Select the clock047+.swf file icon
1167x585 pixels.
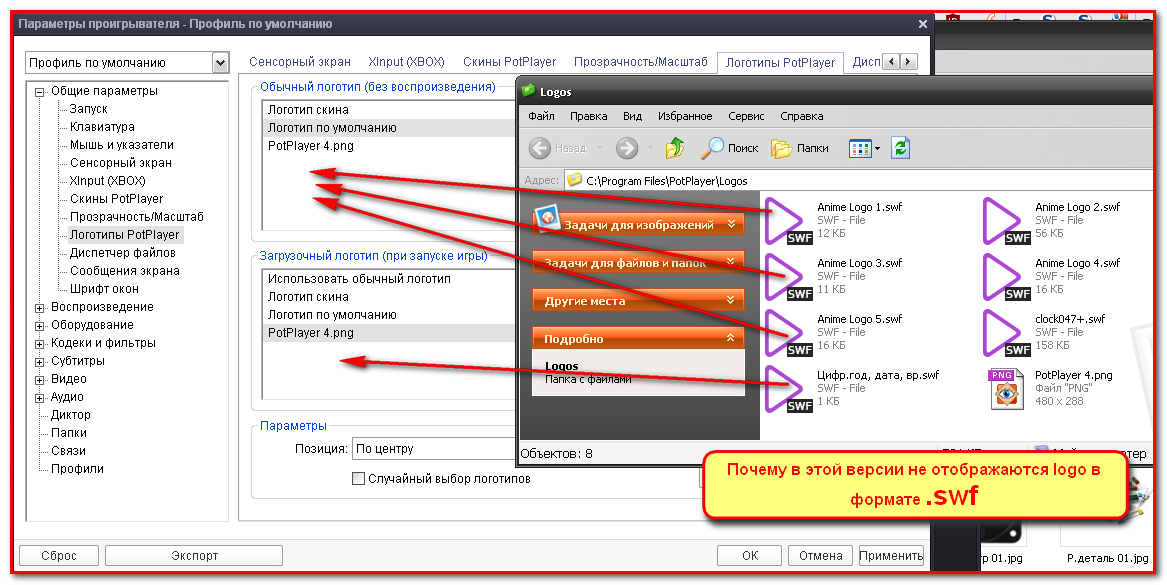pos(1005,332)
